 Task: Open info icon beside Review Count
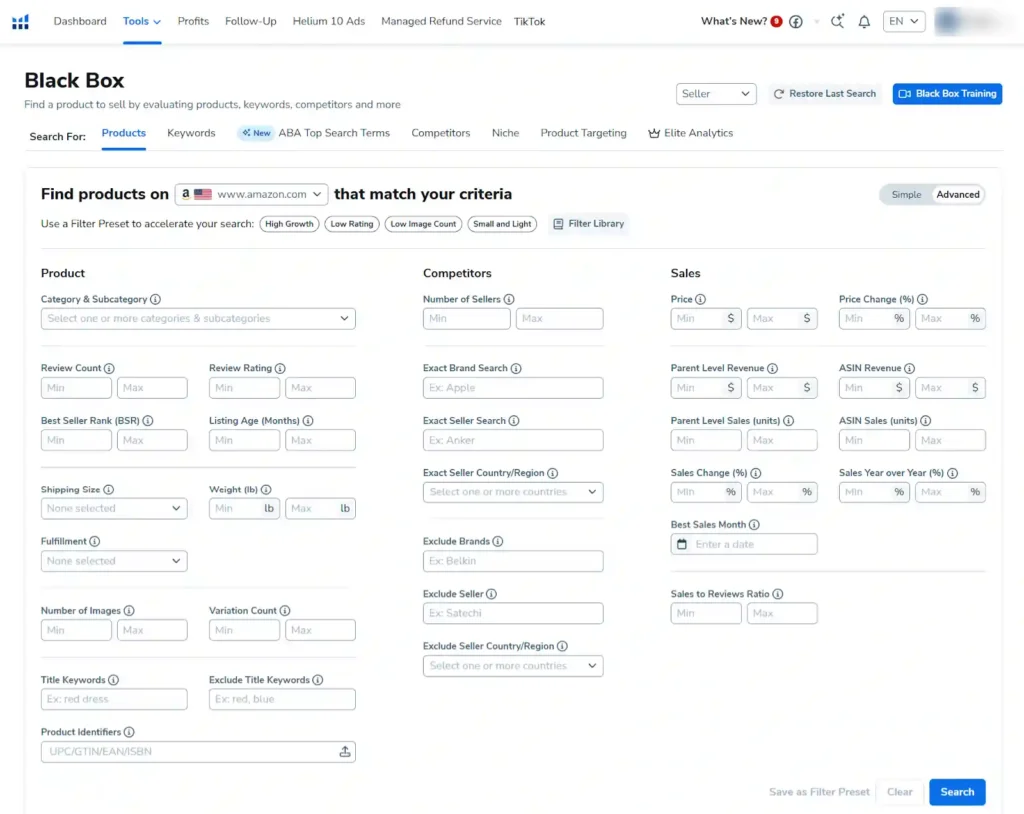[x=109, y=368]
